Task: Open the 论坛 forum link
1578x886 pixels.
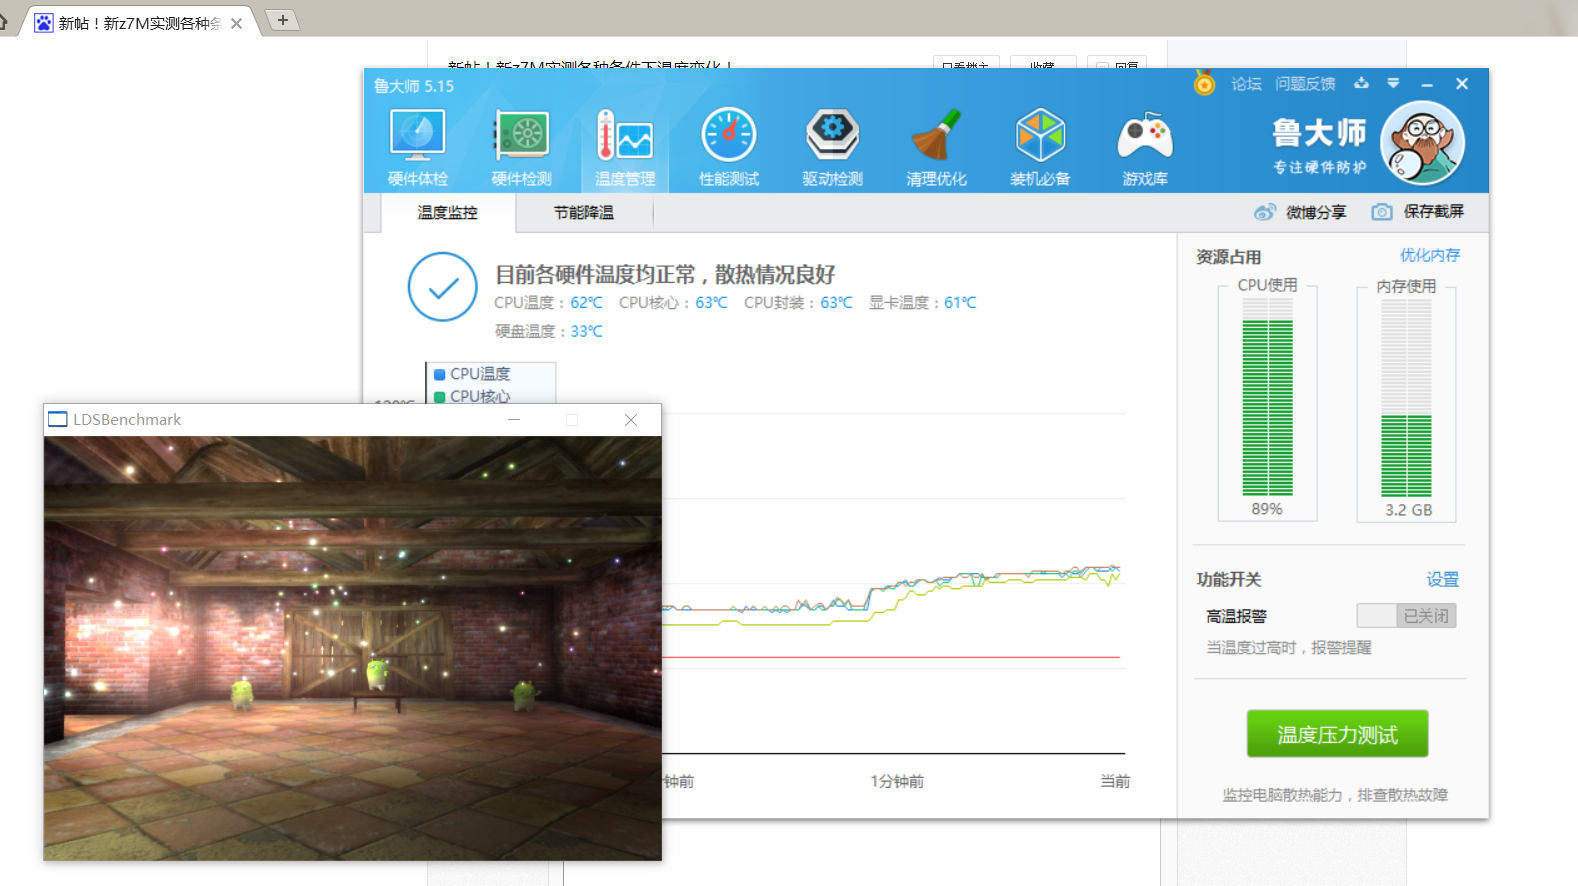Action: coord(1246,84)
